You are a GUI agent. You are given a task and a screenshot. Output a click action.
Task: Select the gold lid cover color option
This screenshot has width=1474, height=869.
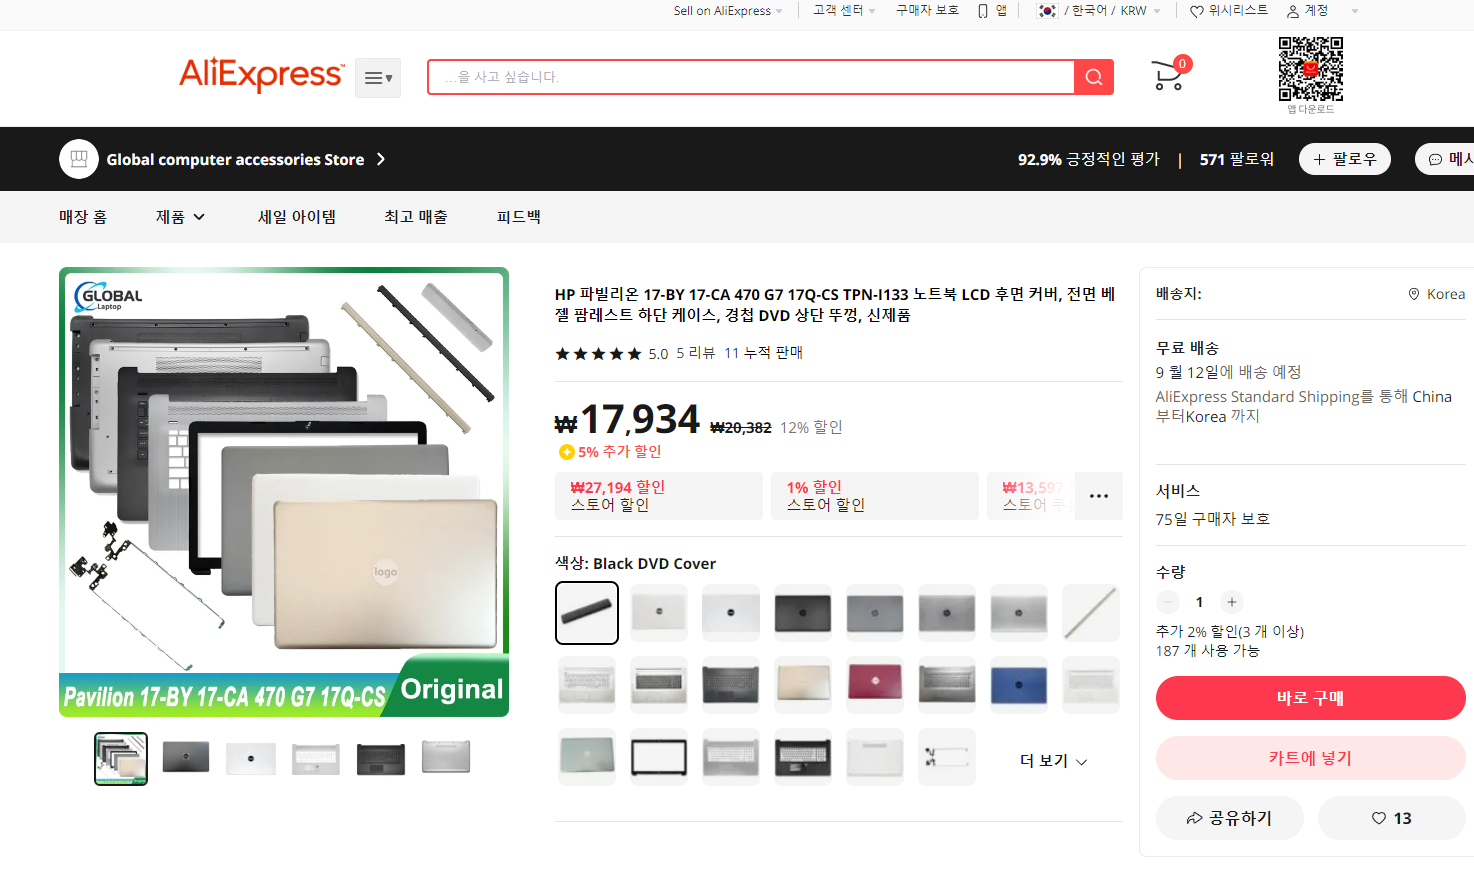point(803,685)
